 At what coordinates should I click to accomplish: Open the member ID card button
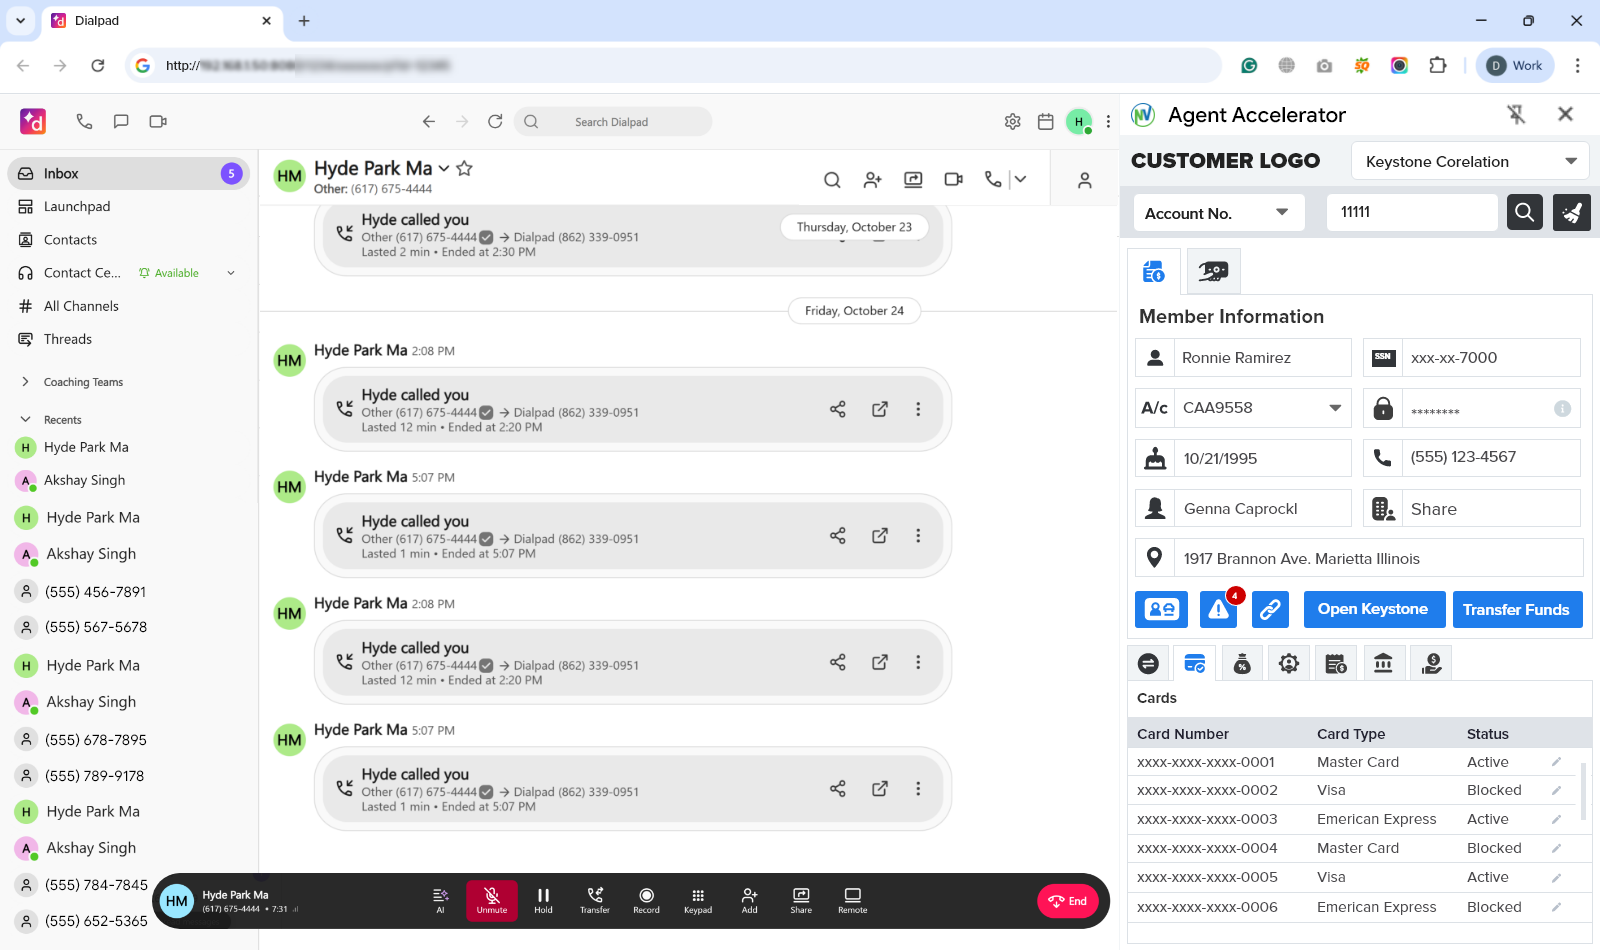(x=1162, y=609)
